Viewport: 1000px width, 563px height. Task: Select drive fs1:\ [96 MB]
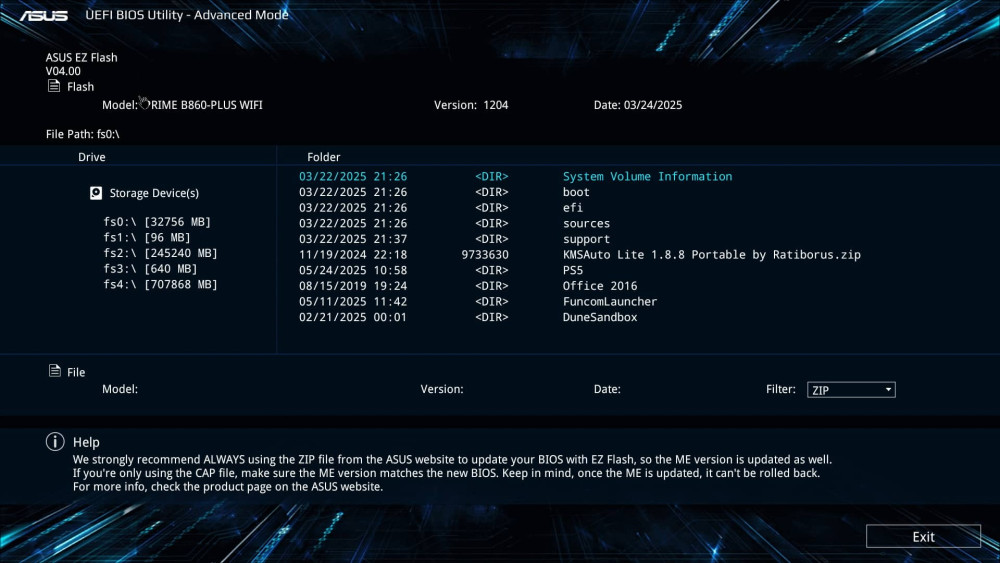(147, 237)
